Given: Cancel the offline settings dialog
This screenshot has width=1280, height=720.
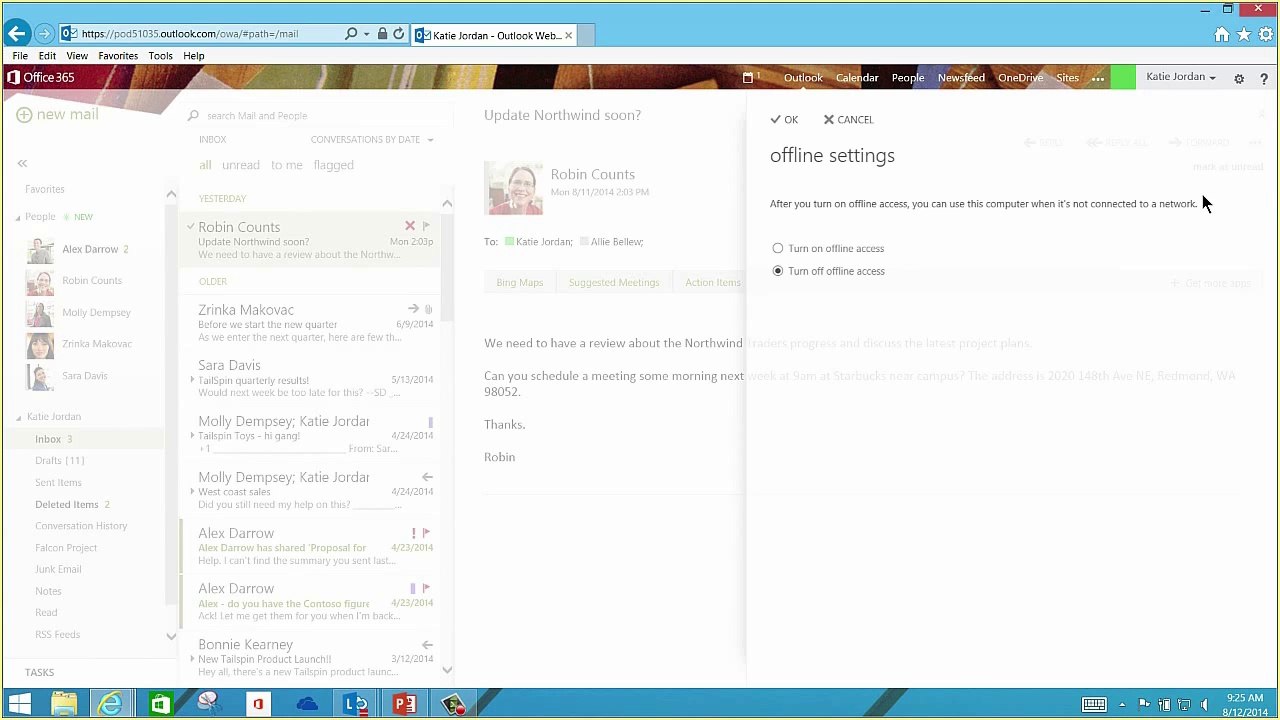Looking at the screenshot, I should 848,119.
